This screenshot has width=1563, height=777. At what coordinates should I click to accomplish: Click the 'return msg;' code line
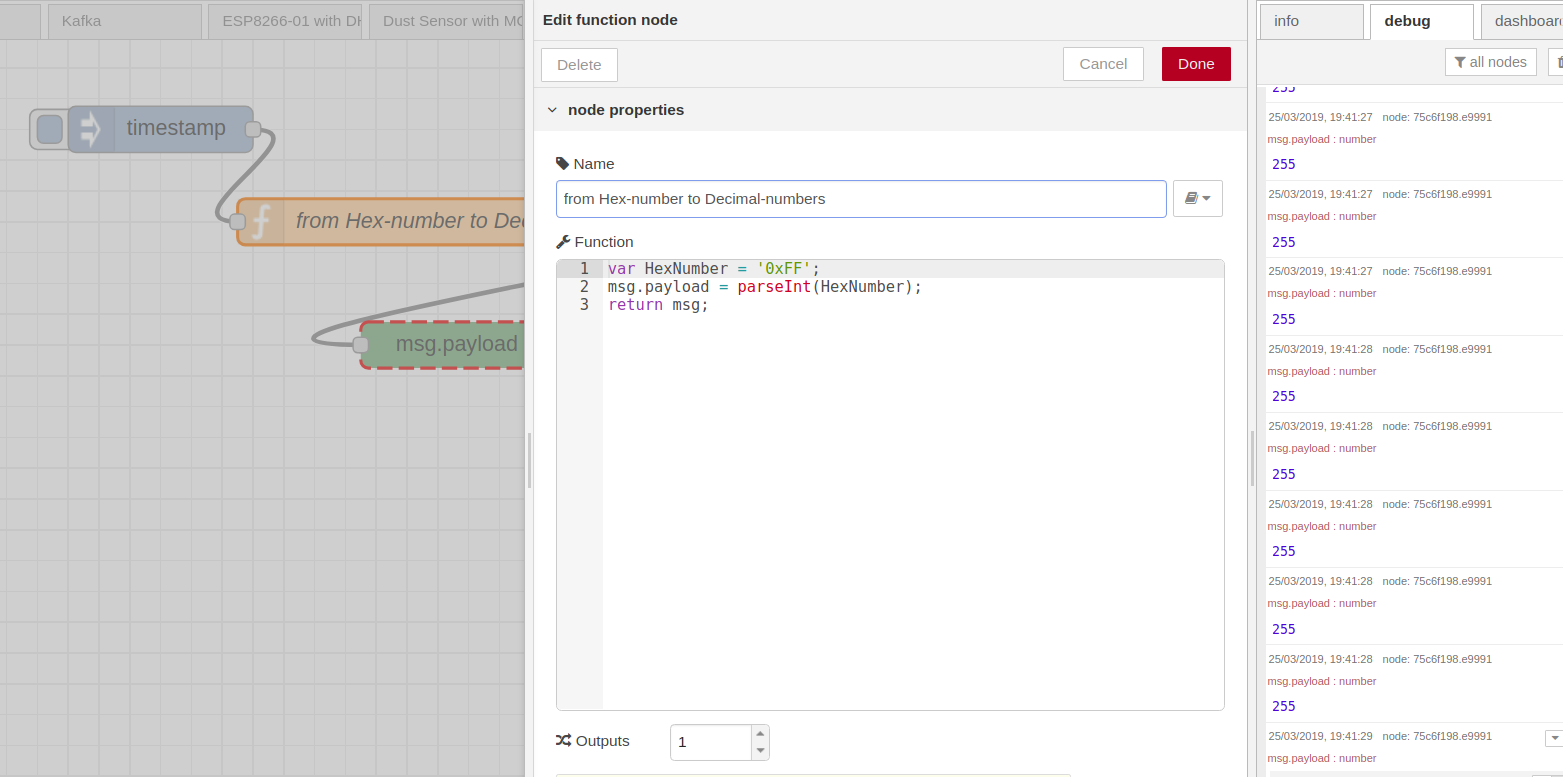(658, 305)
